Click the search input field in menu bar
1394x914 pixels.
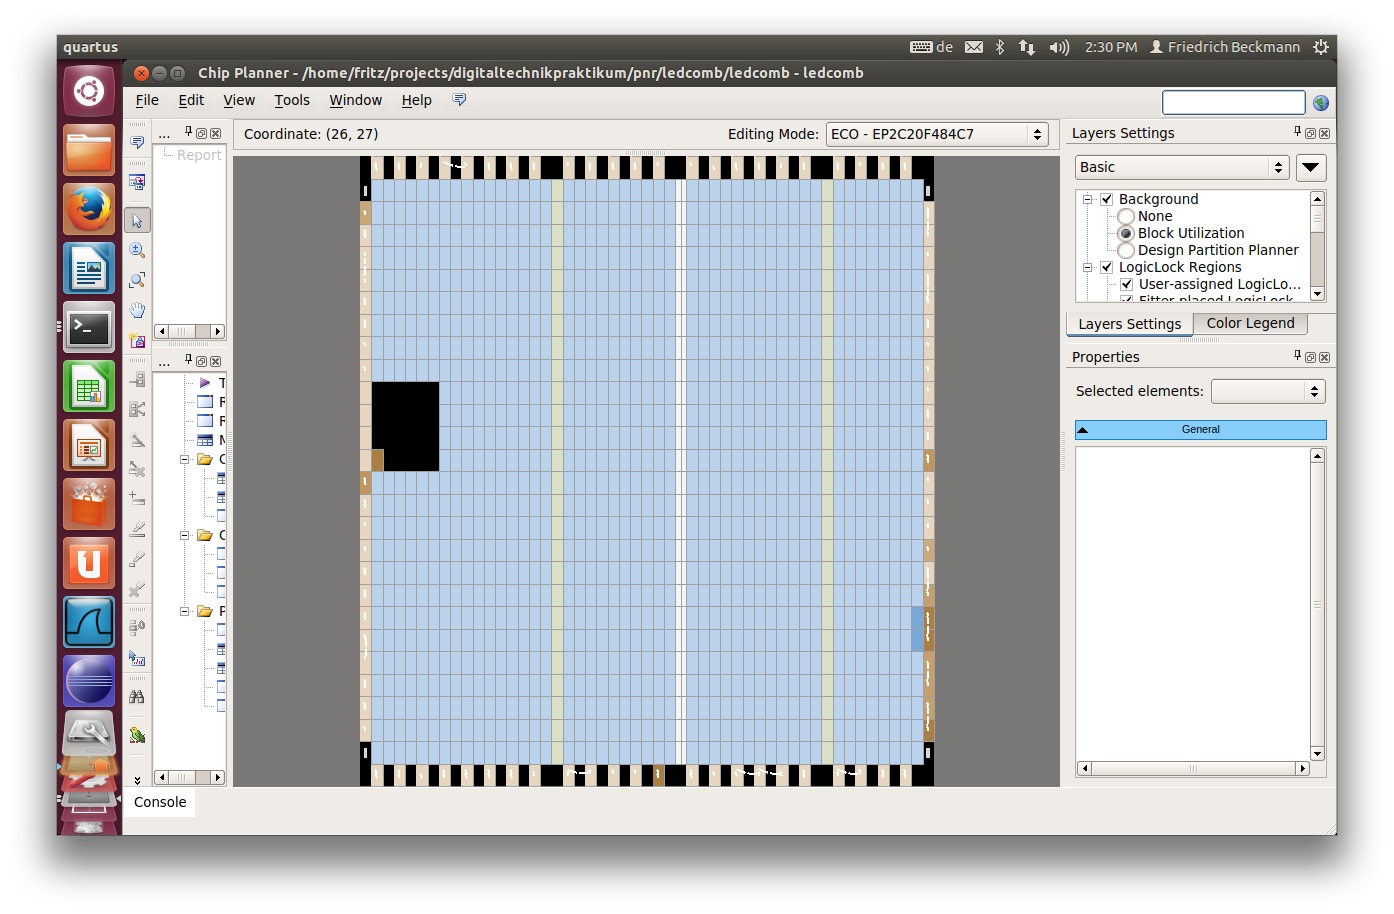point(1233,102)
